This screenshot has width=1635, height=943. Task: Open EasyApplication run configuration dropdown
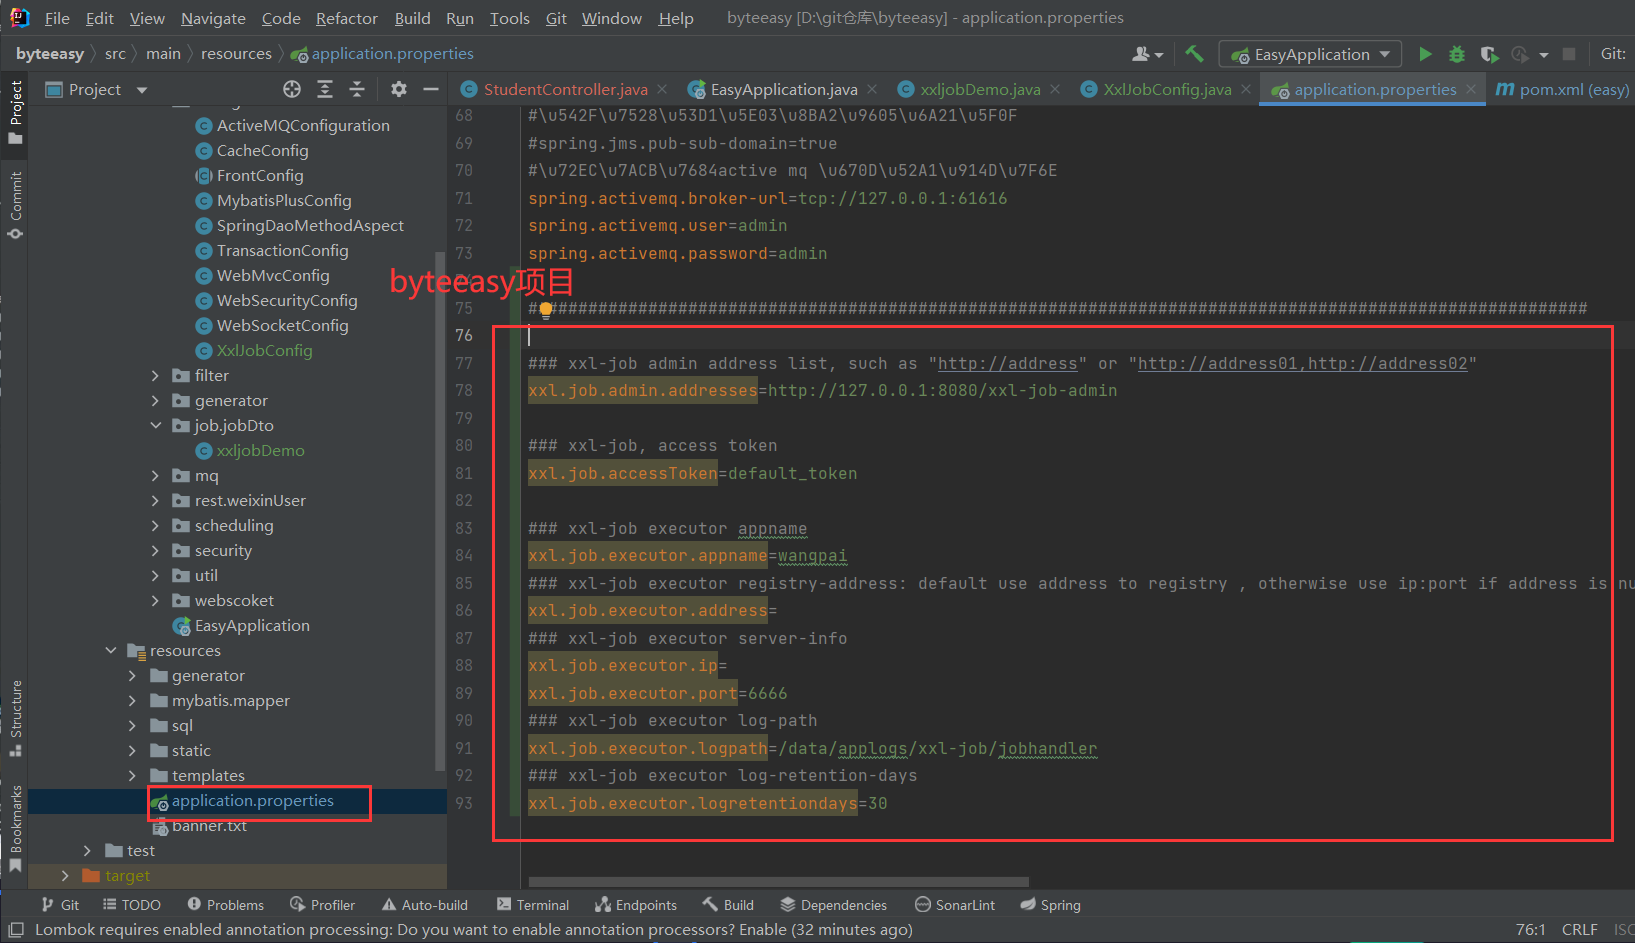tap(1310, 54)
